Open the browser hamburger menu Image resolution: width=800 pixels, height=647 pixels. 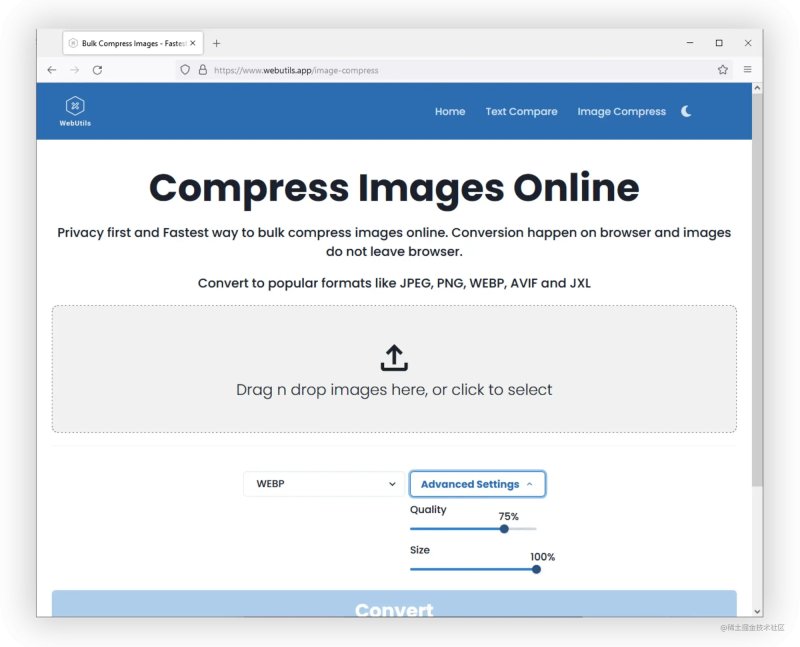coord(747,69)
